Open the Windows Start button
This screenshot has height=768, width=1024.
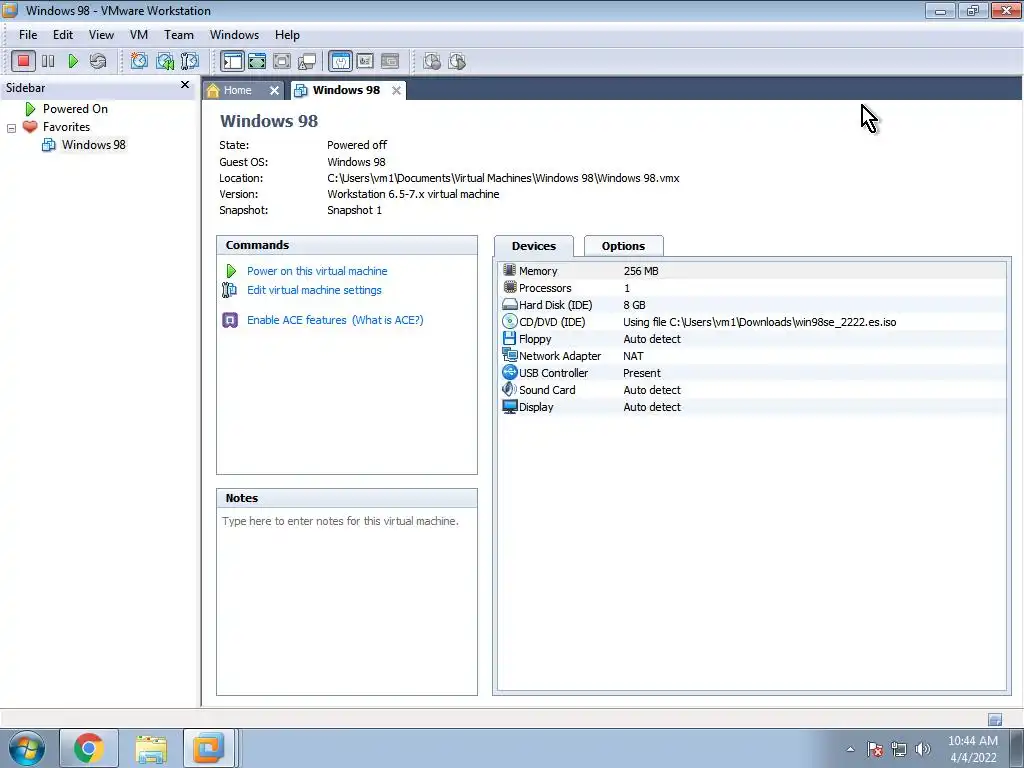click(x=27, y=748)
